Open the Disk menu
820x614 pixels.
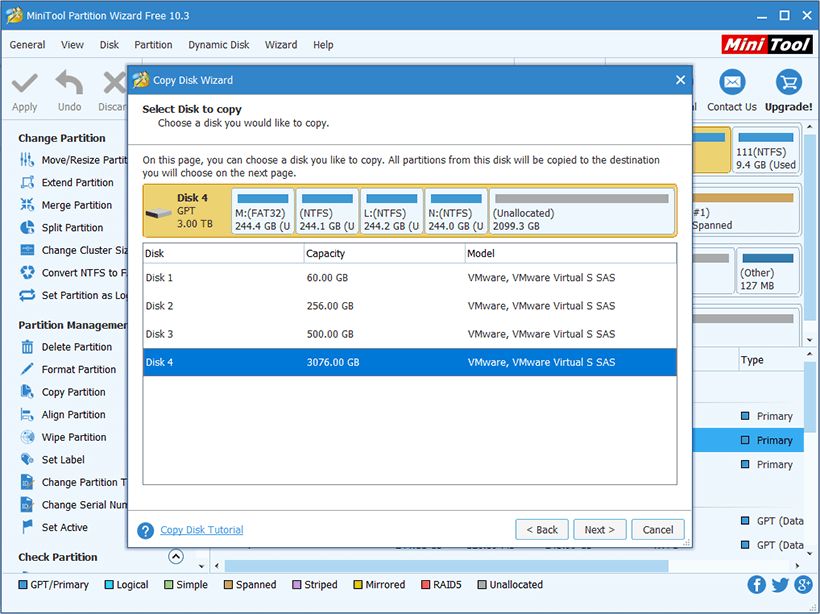point(109,45)
